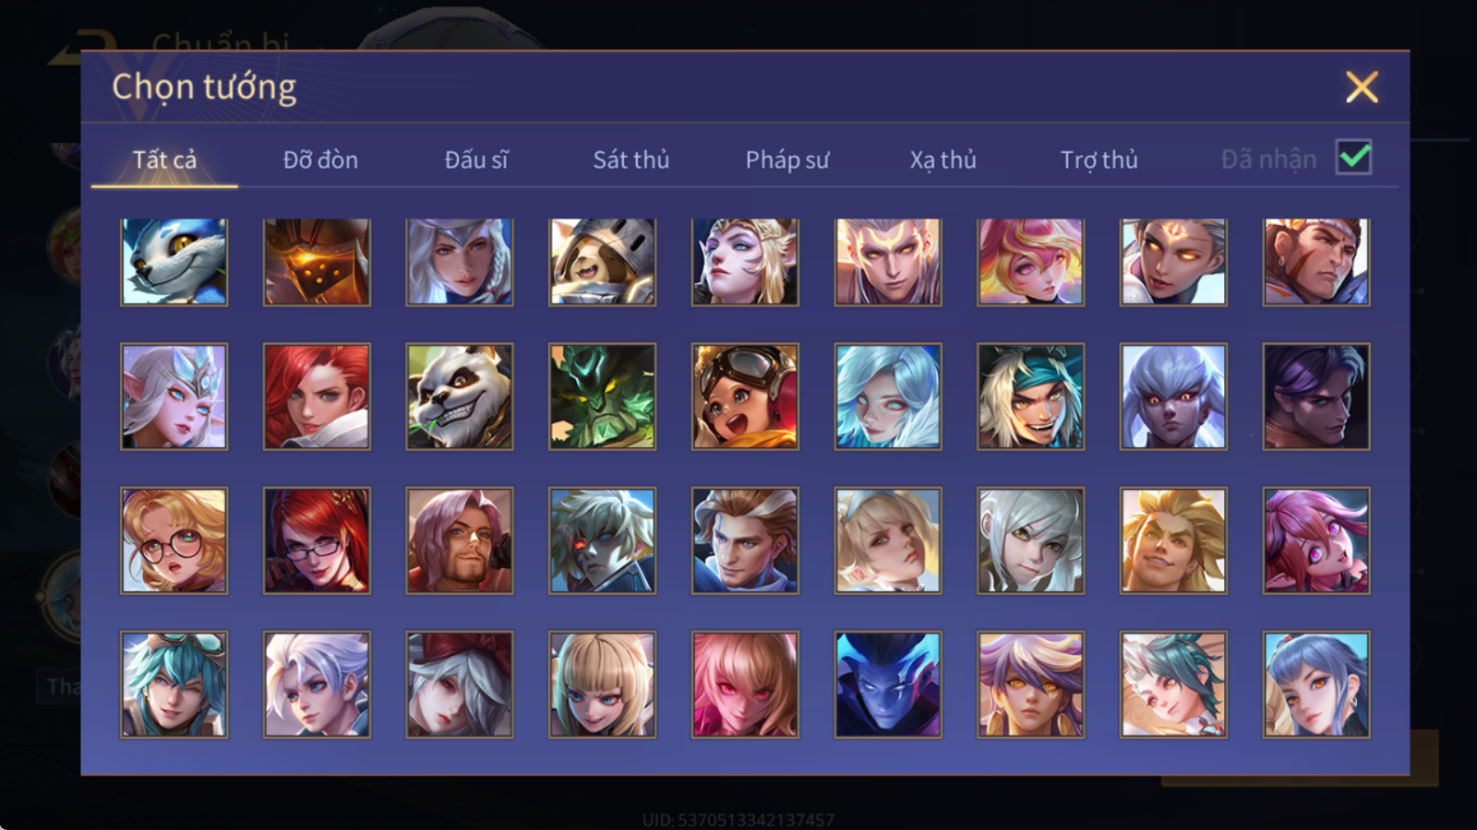Pick the panda hero portrait
1477x830 pixels.
tap(460, 397)
